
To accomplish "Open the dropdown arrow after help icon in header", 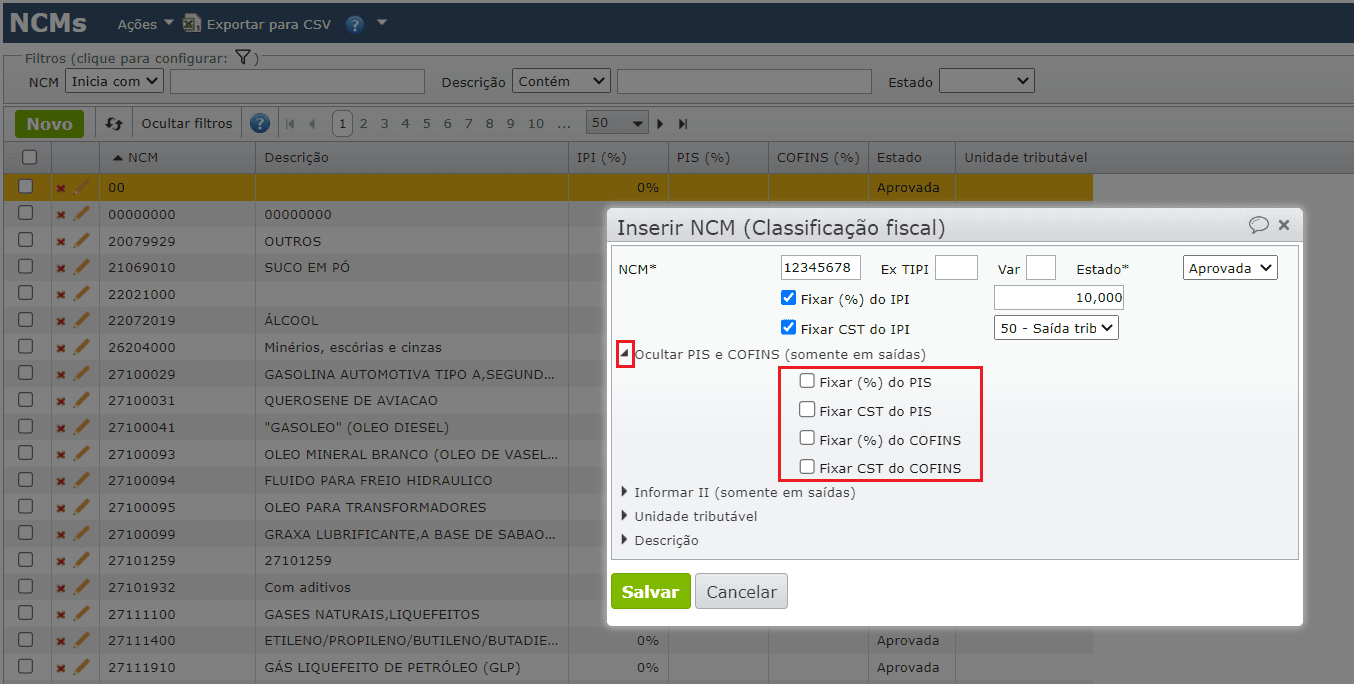I will (x=382, y=23).
